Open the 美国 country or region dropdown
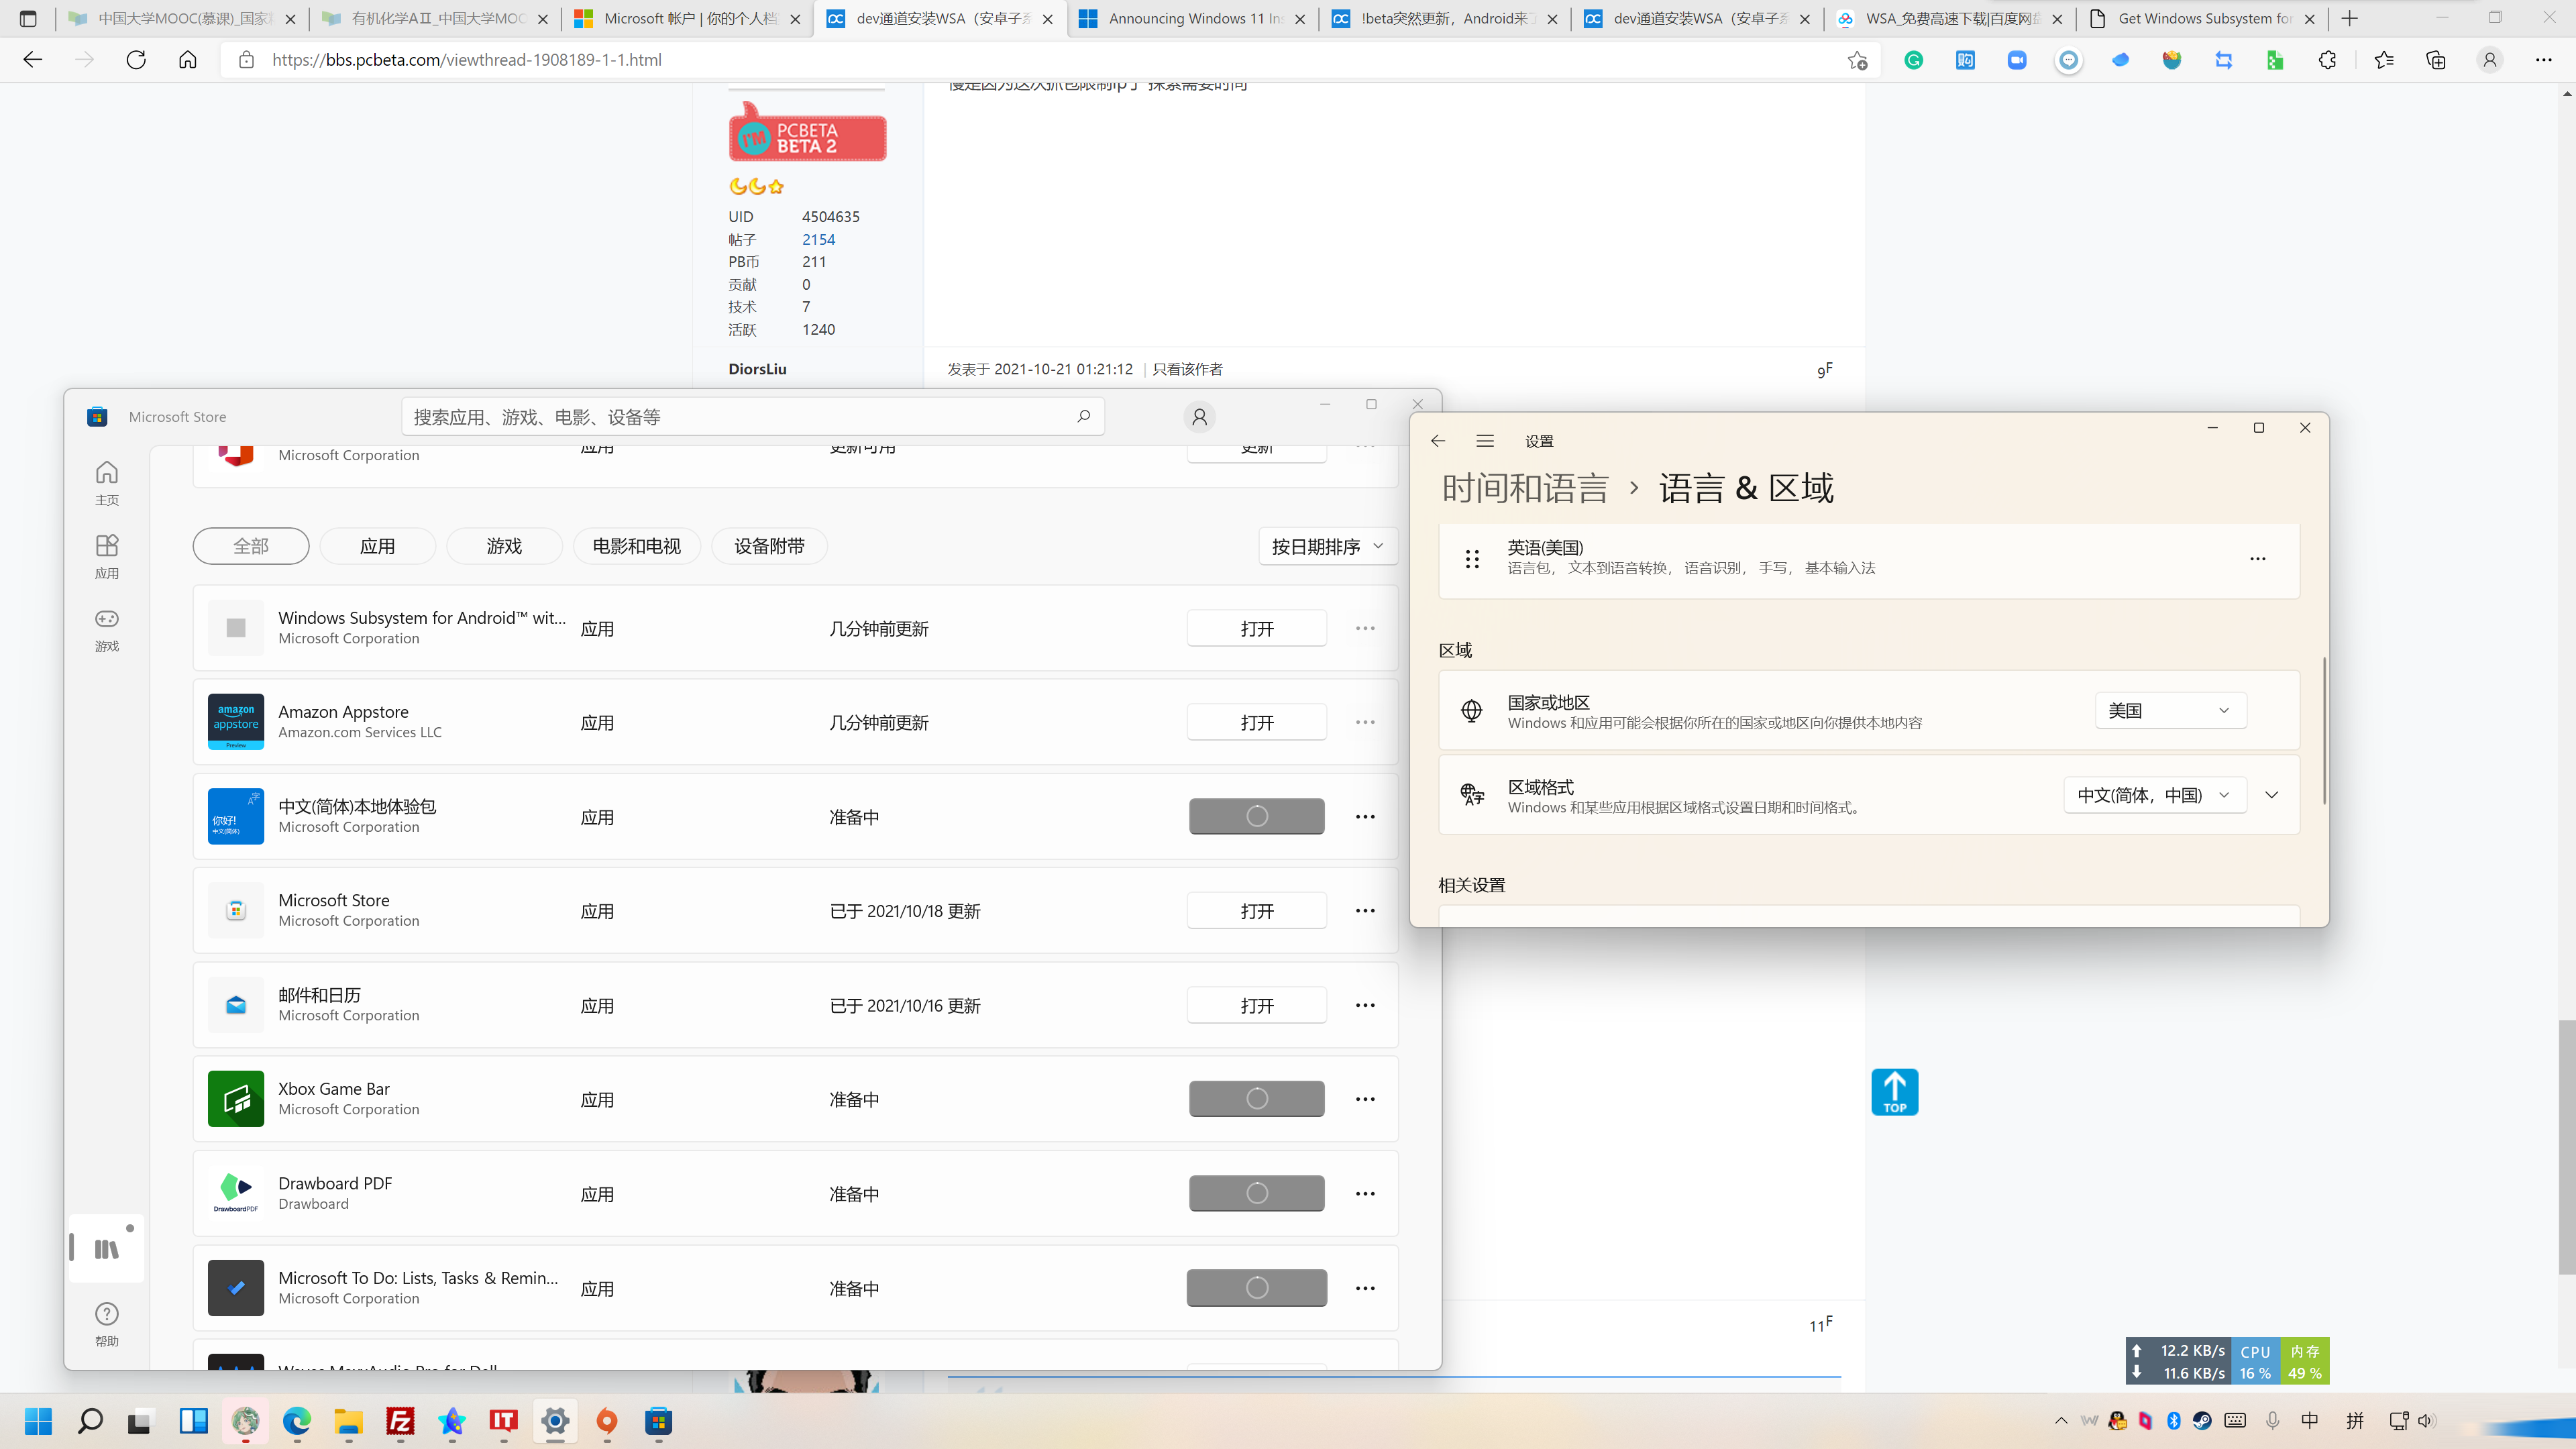Screen dimensions: 2576x1449 click(2170, 710)
